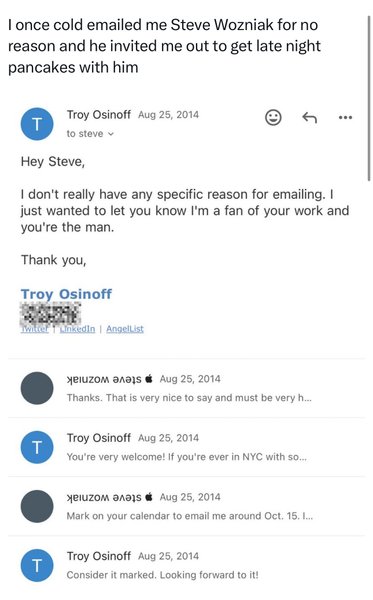Viewport: 373px width, 600px height.
Task: Click Troy Osinoff's blue T avatar at top
Action: (37, 124)
